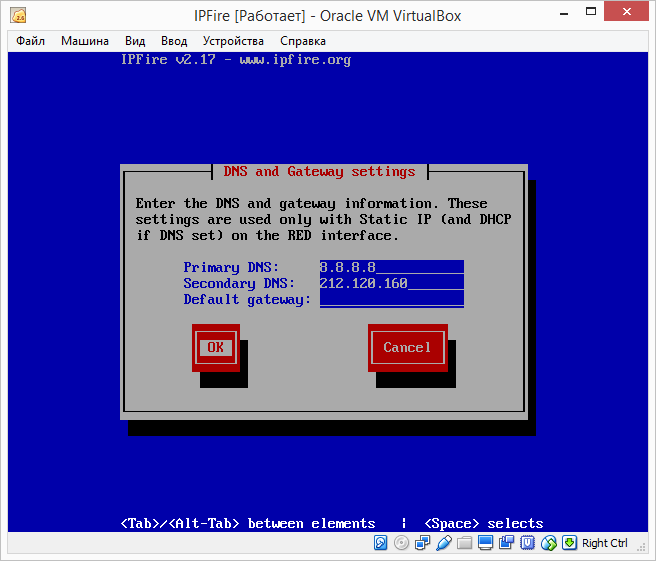The image size is (656, 561).
Task: Click the 'Secondary DNS:' label
Action: tap(239, 284)
